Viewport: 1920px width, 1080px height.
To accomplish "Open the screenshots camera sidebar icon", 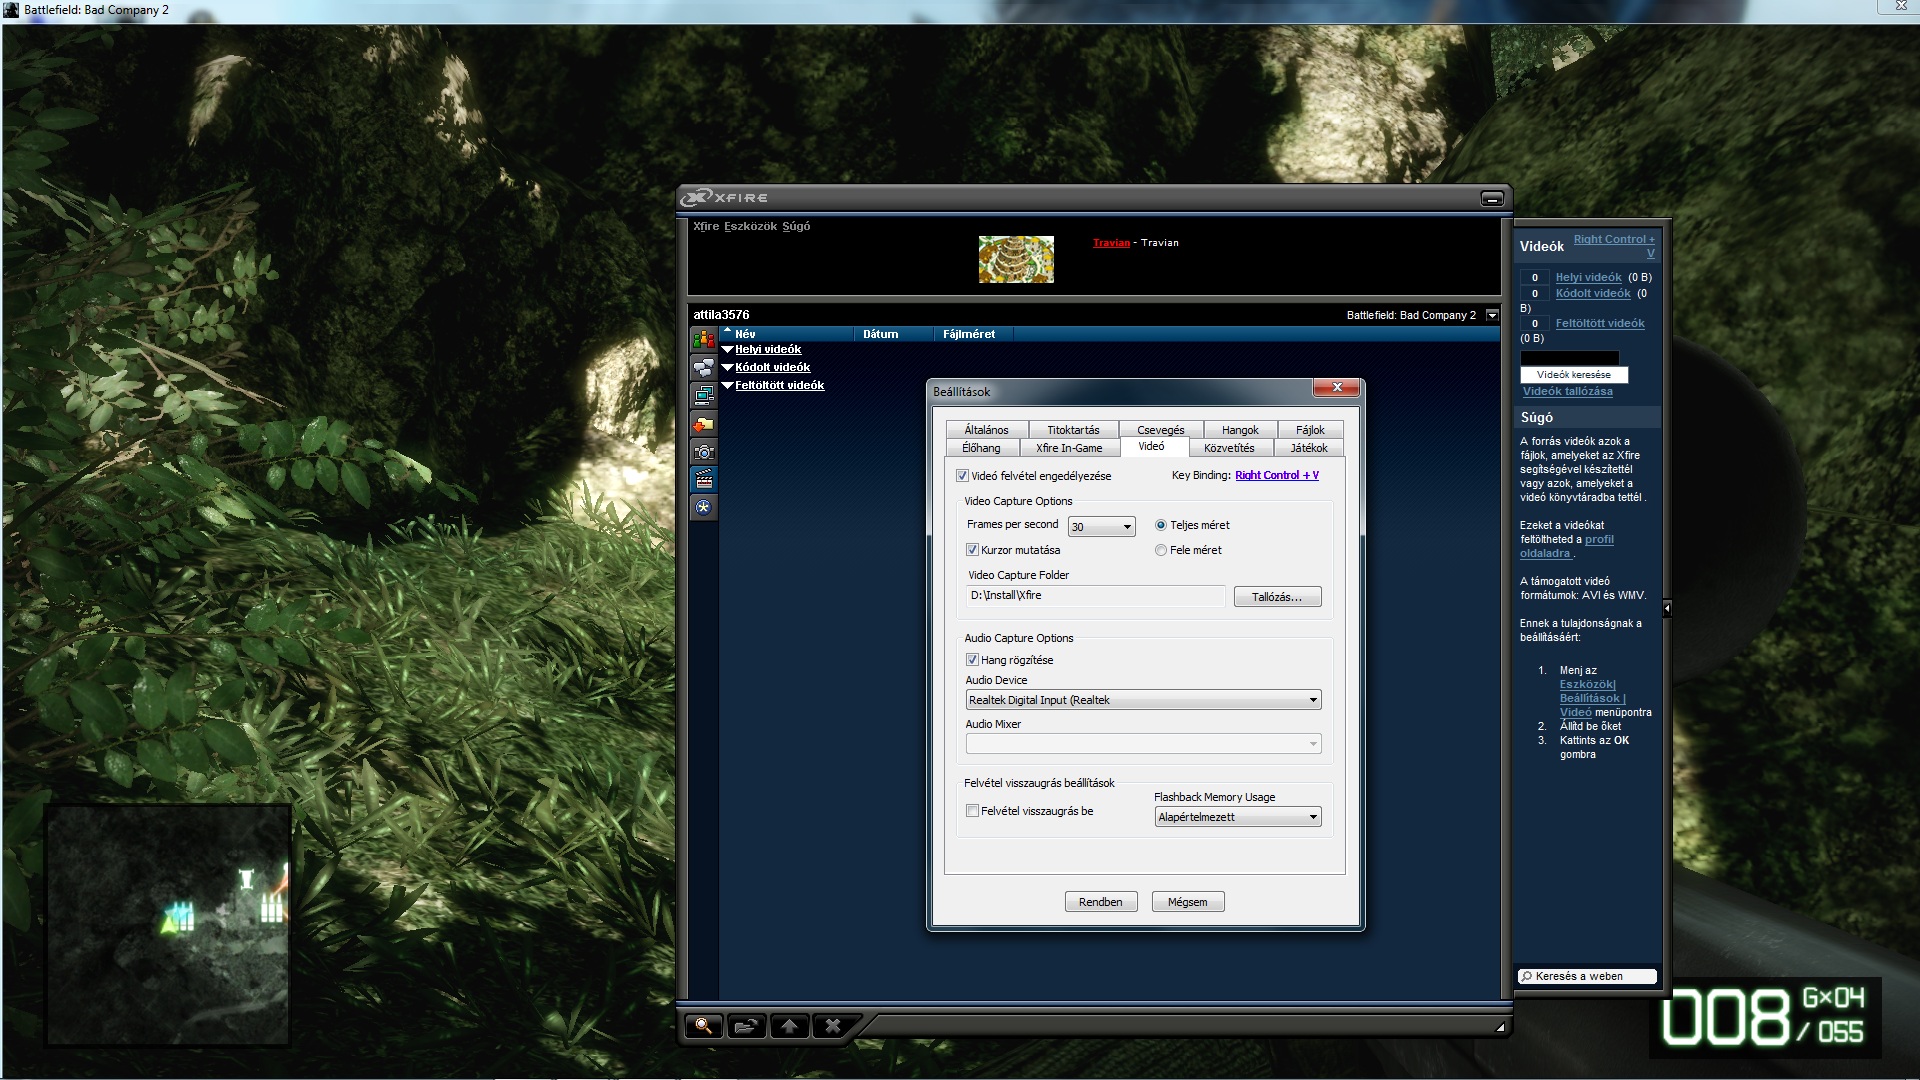I will [704, 452].
